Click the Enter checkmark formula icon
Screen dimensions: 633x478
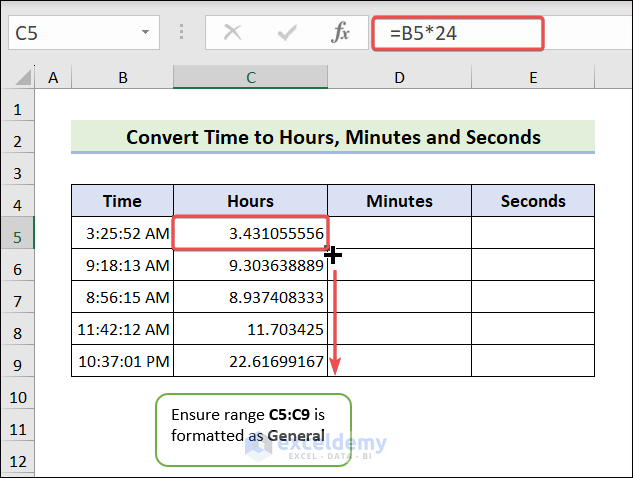287,32
